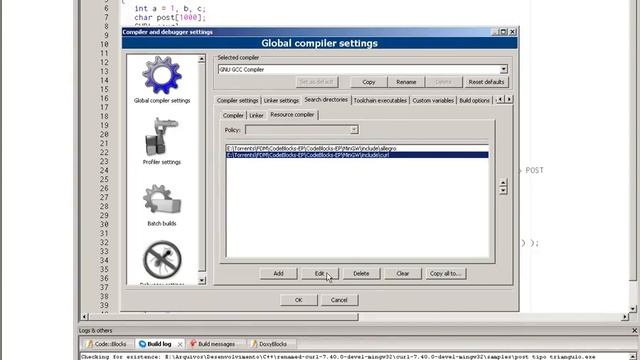Click Build messages tab icon
Viewport: 640px width, 360px height.
[x=193, y=344]
